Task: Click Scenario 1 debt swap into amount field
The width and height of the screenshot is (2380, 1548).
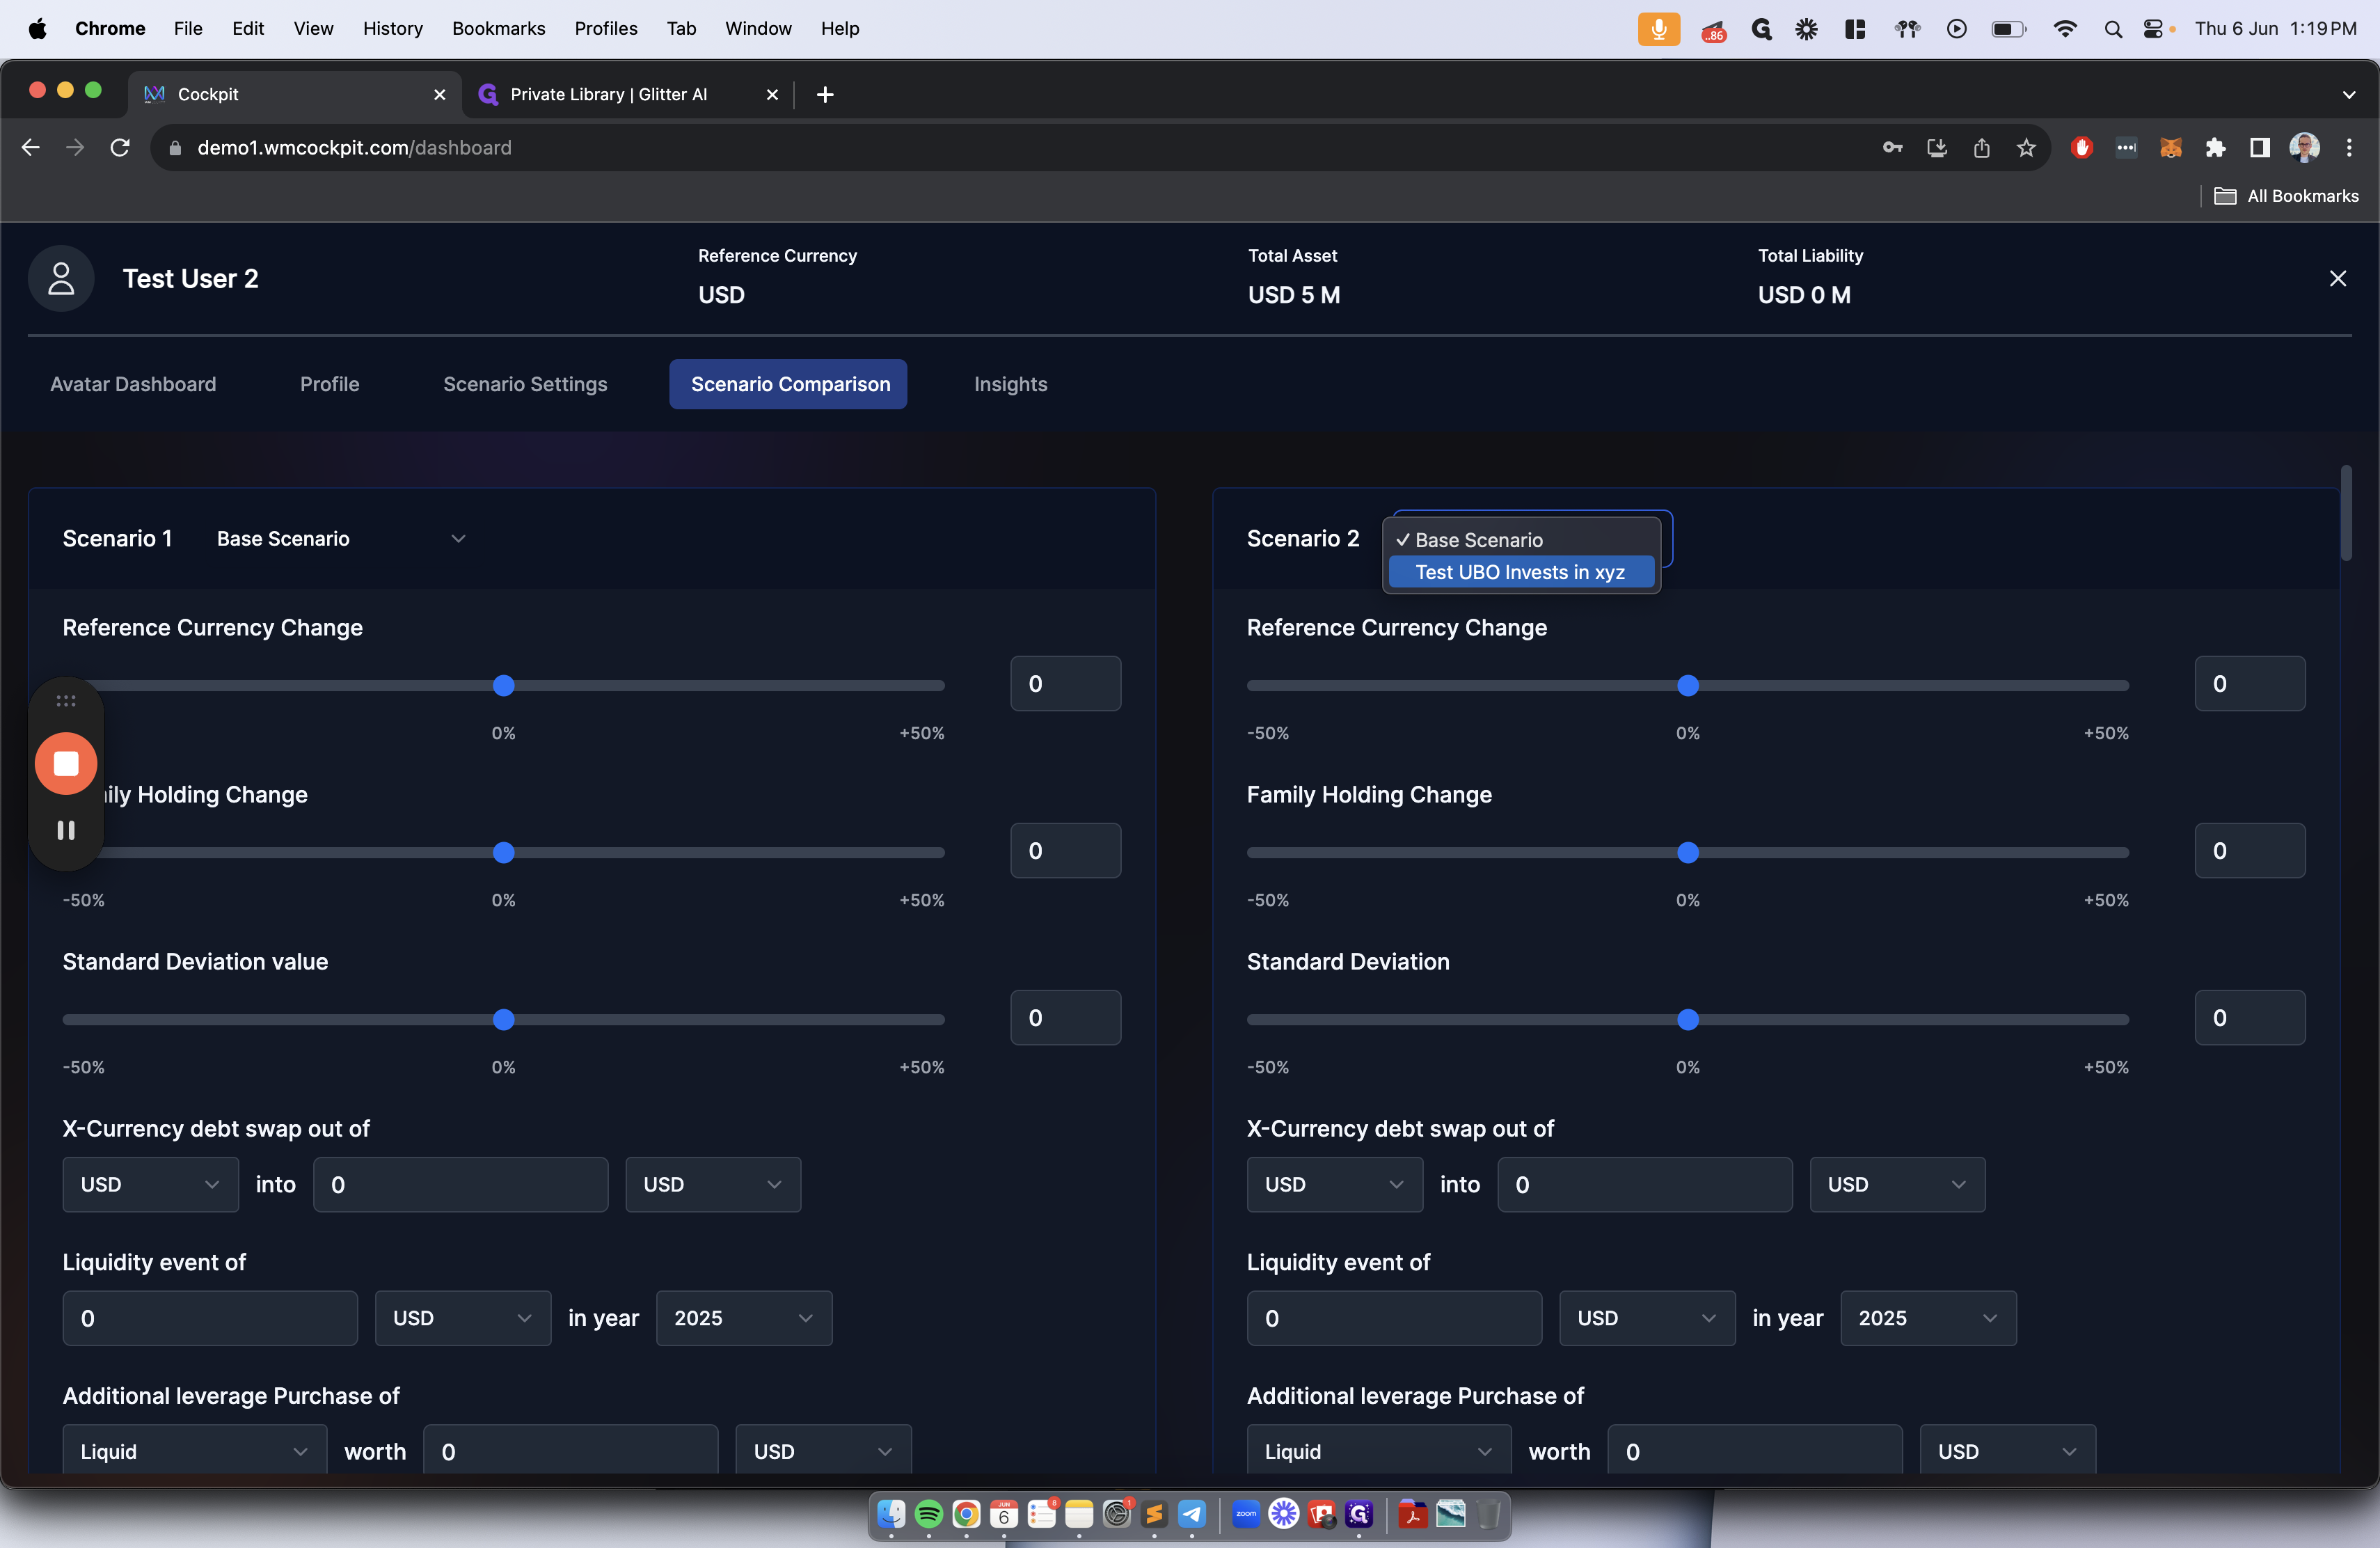Action: (460, 1184)
